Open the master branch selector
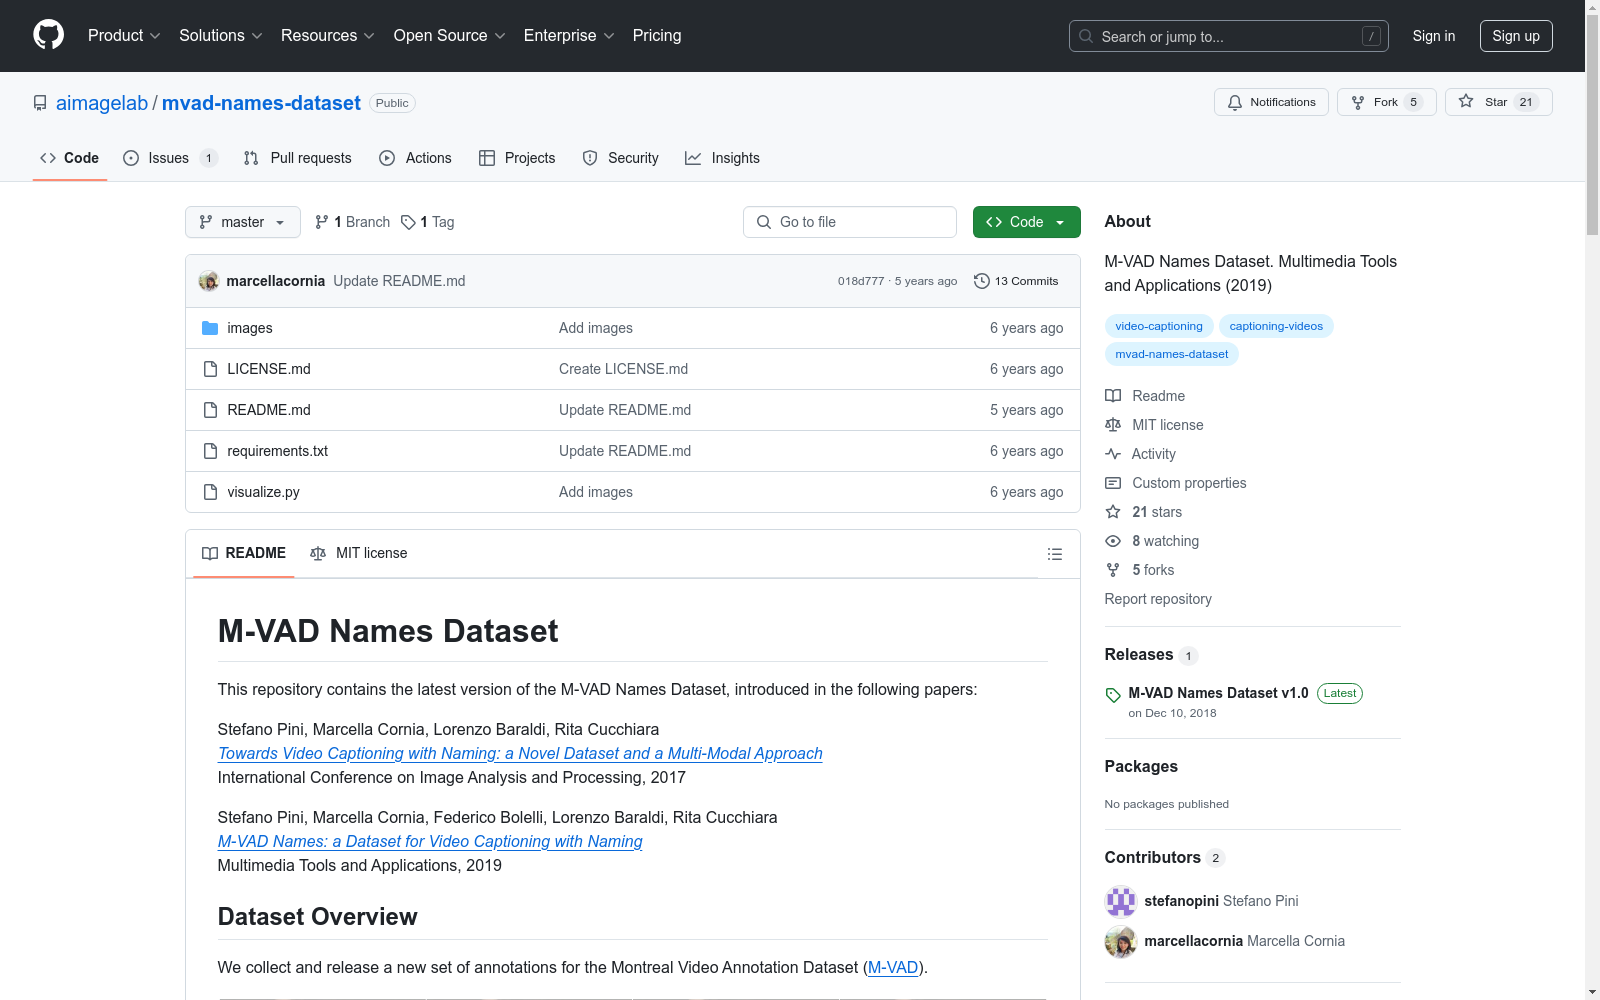The height and width of the screenshot is (1000, 1600). (x=243, y=222)
